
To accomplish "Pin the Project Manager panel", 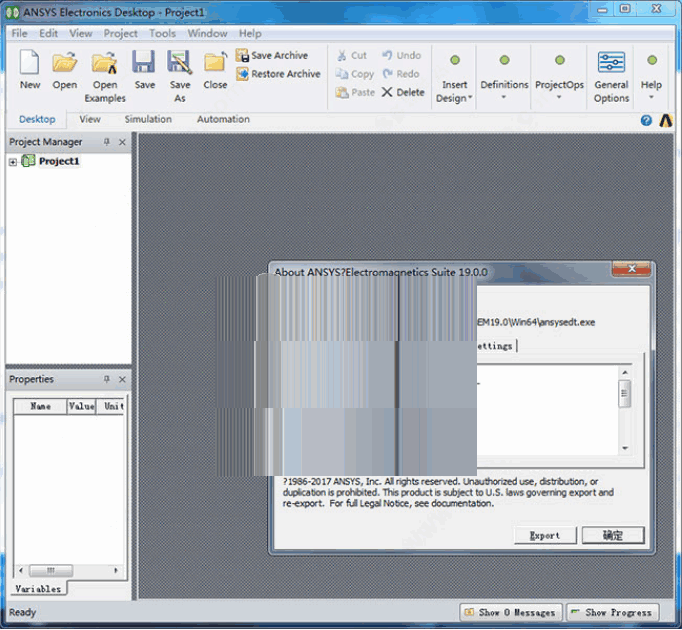I will click(x=107, y=142).
